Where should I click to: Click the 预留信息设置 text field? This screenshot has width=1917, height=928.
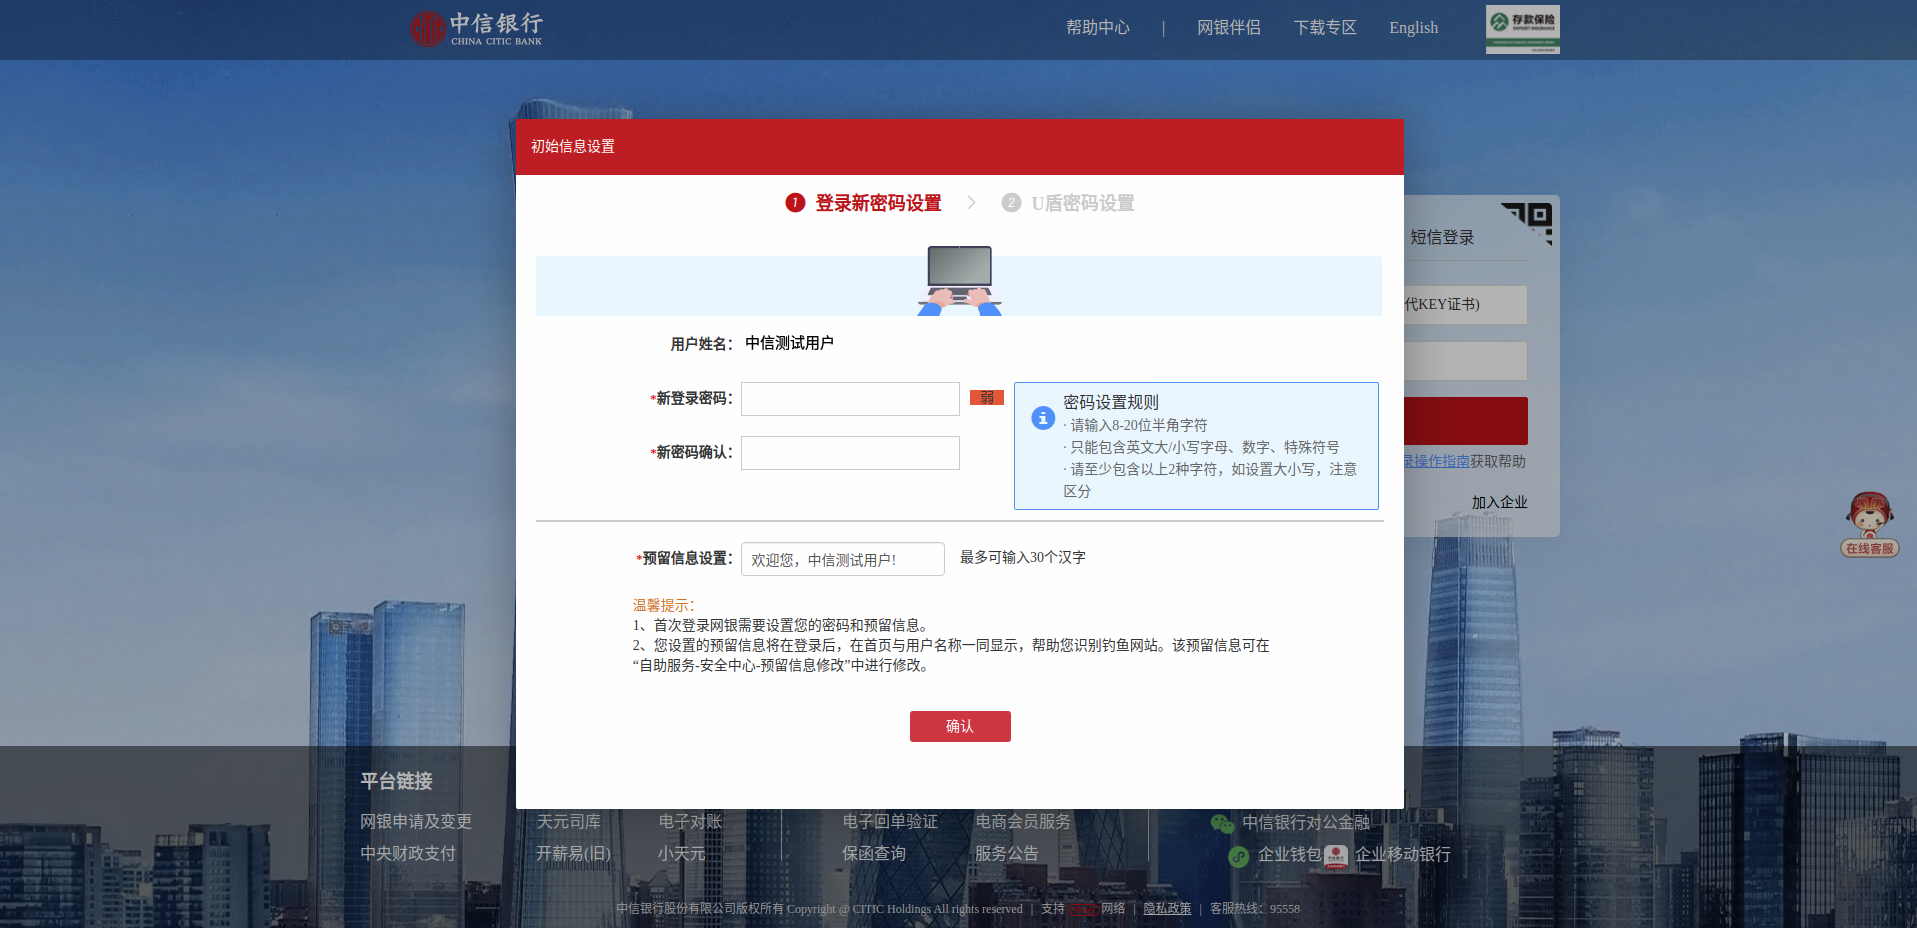(842, 559)
